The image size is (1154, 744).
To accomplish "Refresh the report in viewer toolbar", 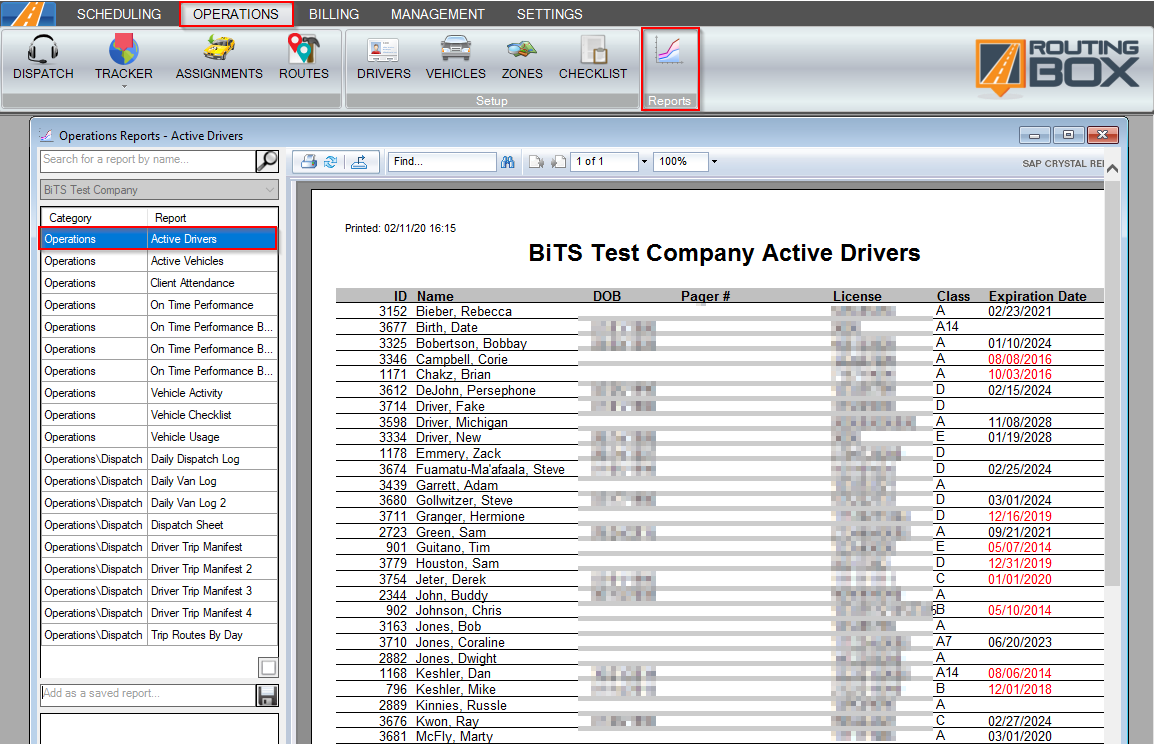I will point(330,162).
